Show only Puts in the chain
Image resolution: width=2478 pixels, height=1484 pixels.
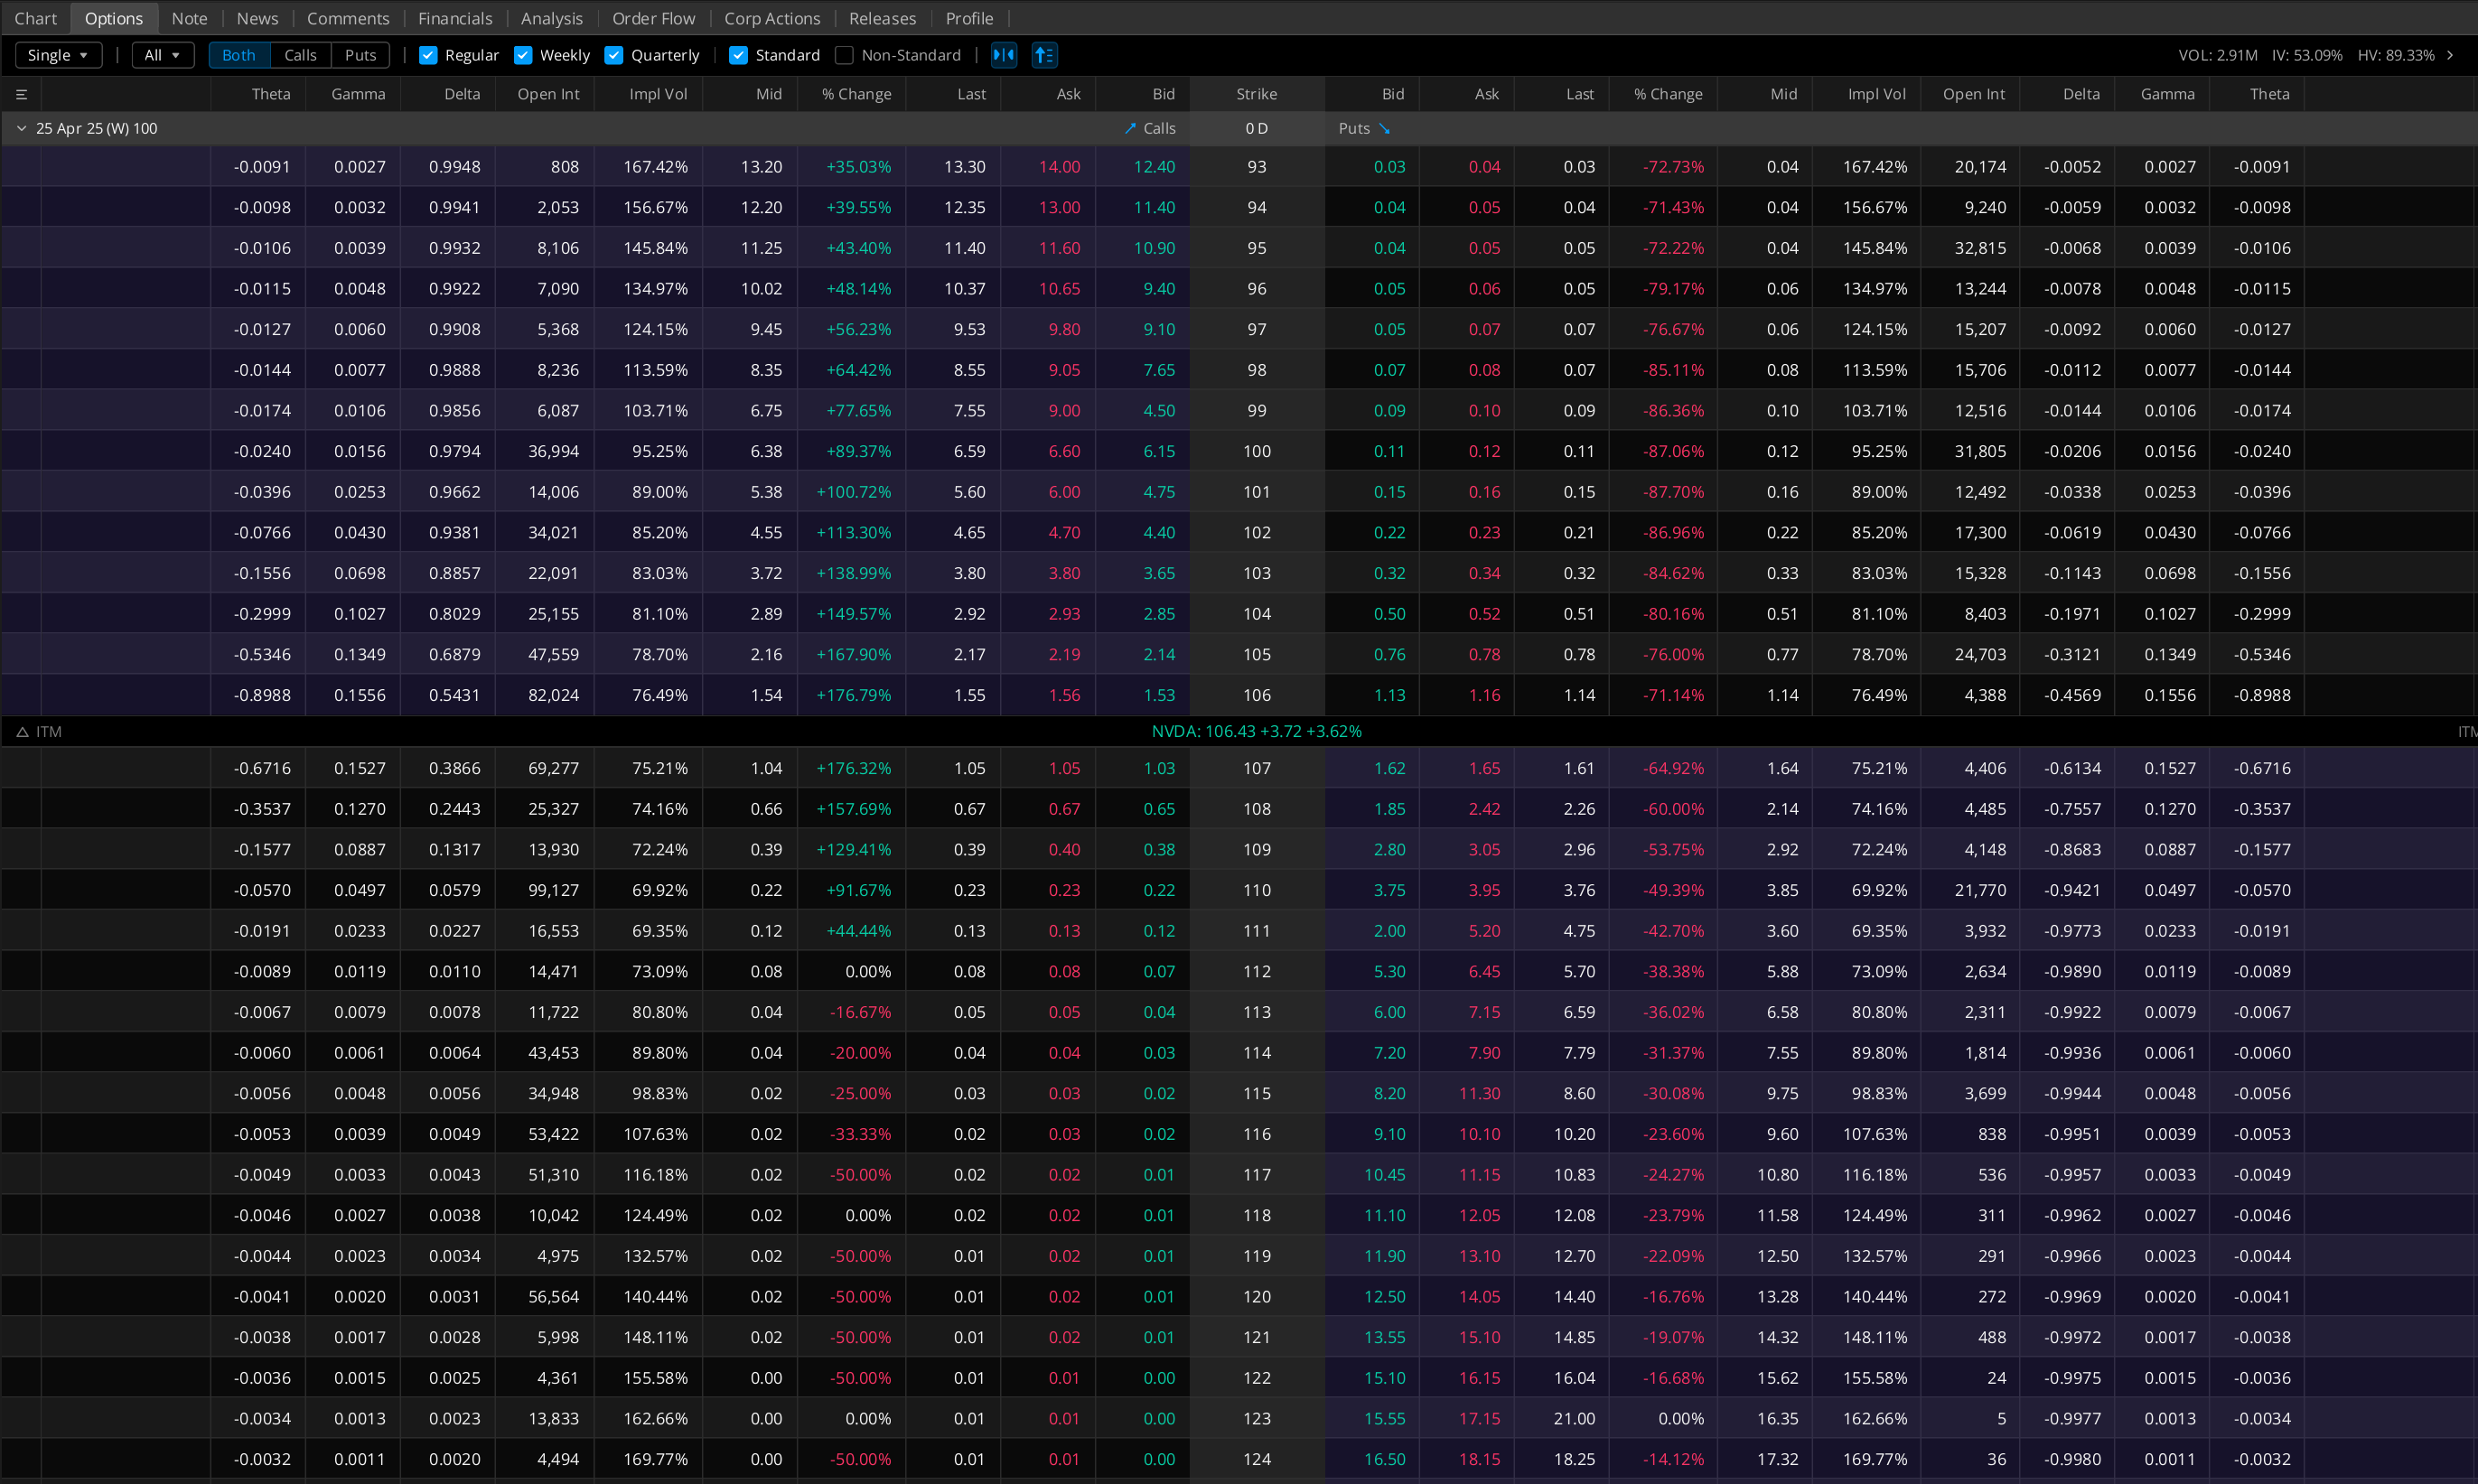pyautogui.click(x=361, y=55)
